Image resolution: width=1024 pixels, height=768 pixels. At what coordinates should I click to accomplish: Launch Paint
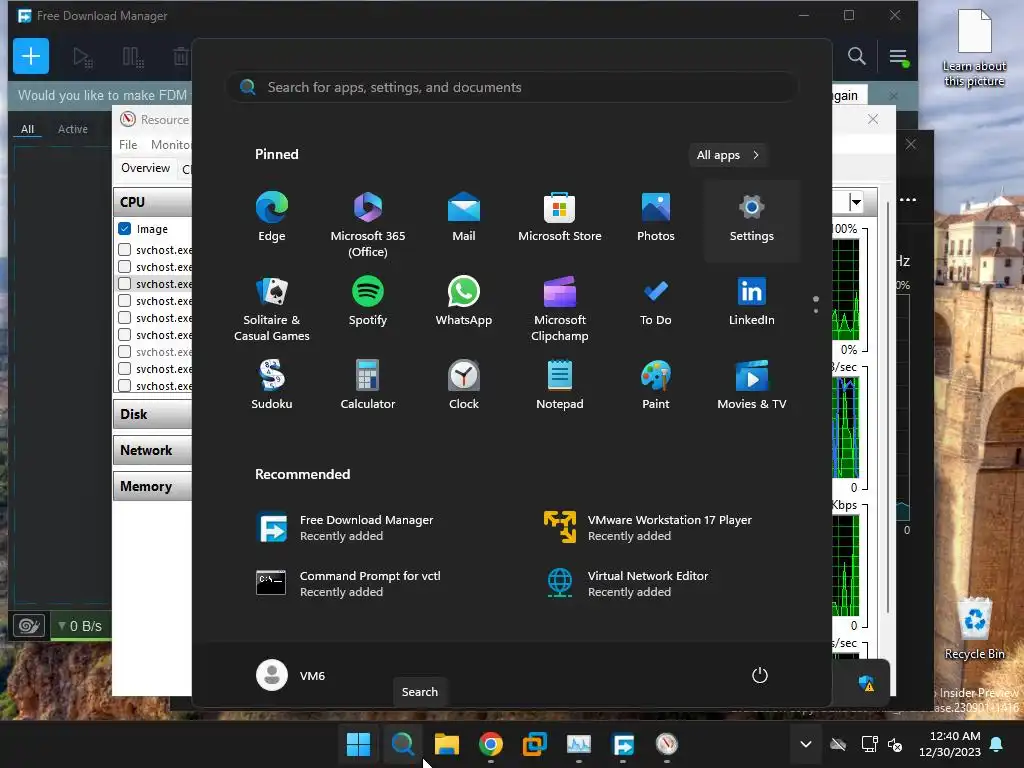click(x=656, y=385)
